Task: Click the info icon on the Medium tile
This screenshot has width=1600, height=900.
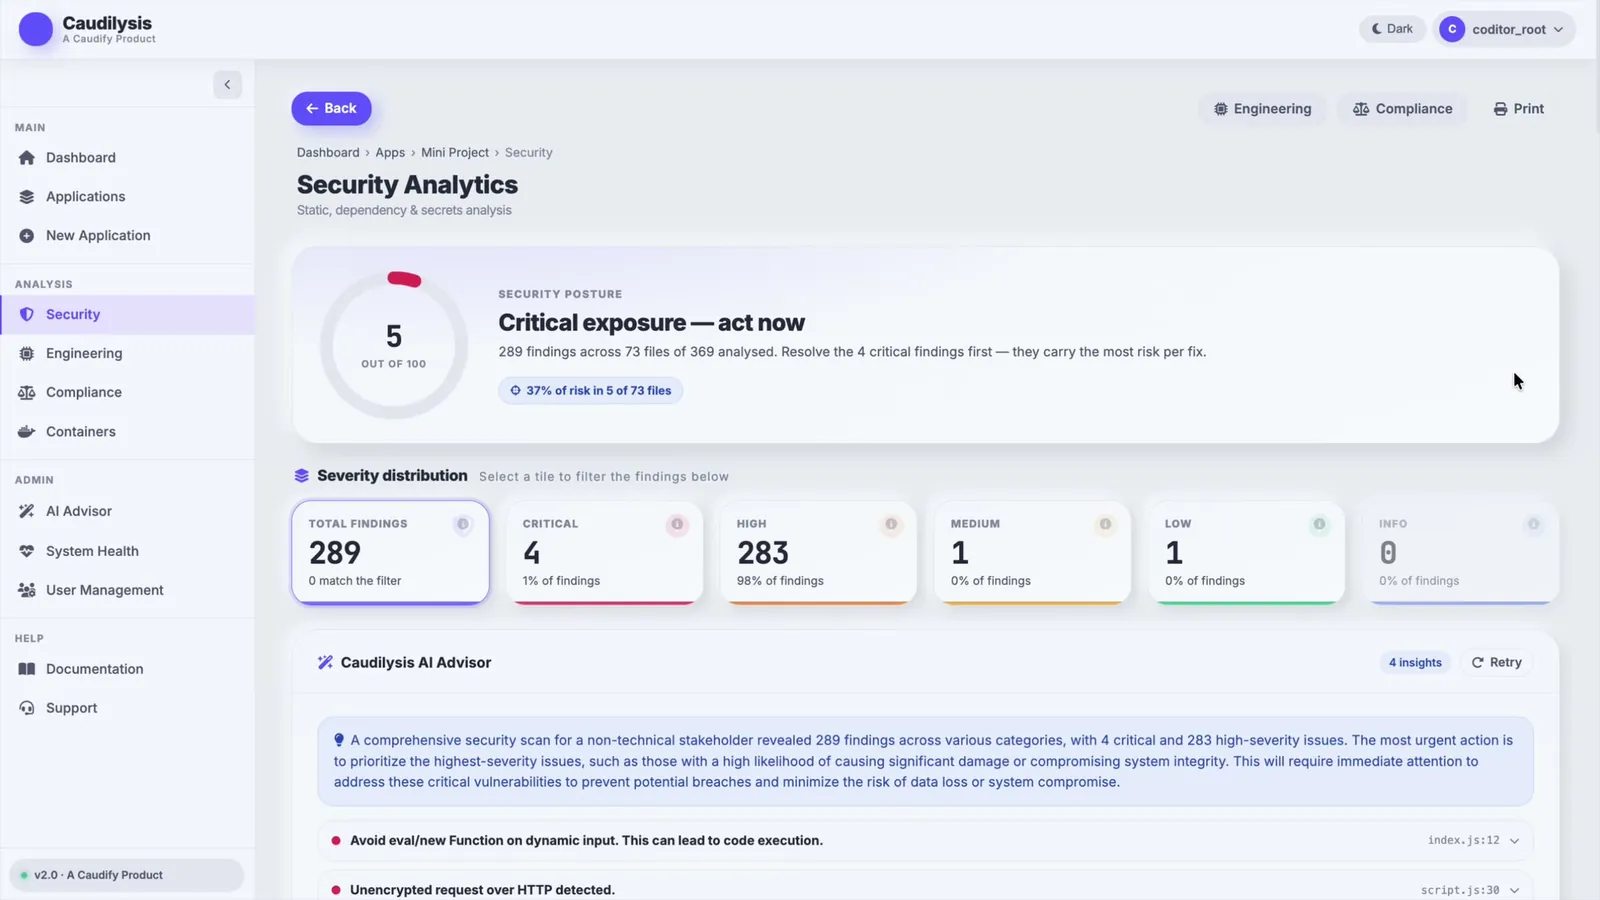Action: tap(1105, 524)
